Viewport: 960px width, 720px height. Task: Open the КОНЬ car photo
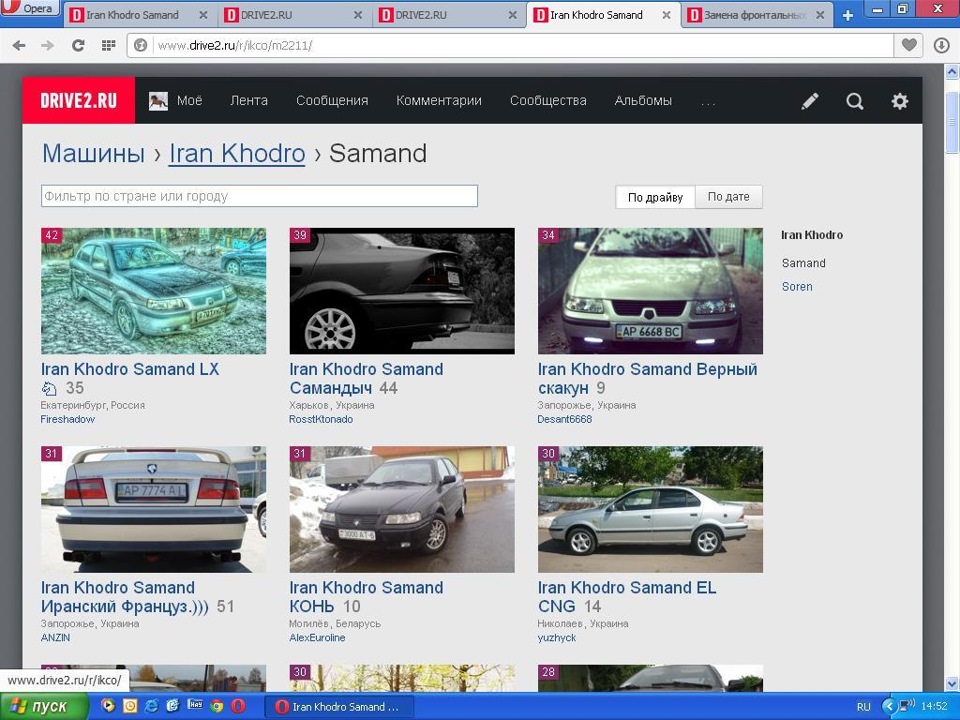click(402, 509)
